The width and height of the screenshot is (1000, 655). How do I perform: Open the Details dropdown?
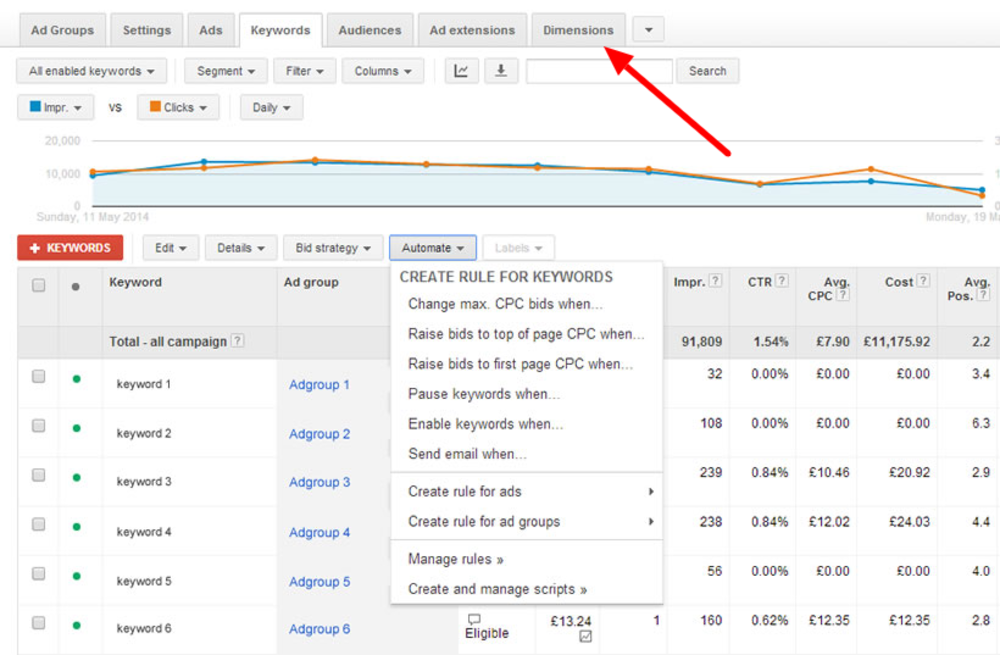[x=240, y=247]
